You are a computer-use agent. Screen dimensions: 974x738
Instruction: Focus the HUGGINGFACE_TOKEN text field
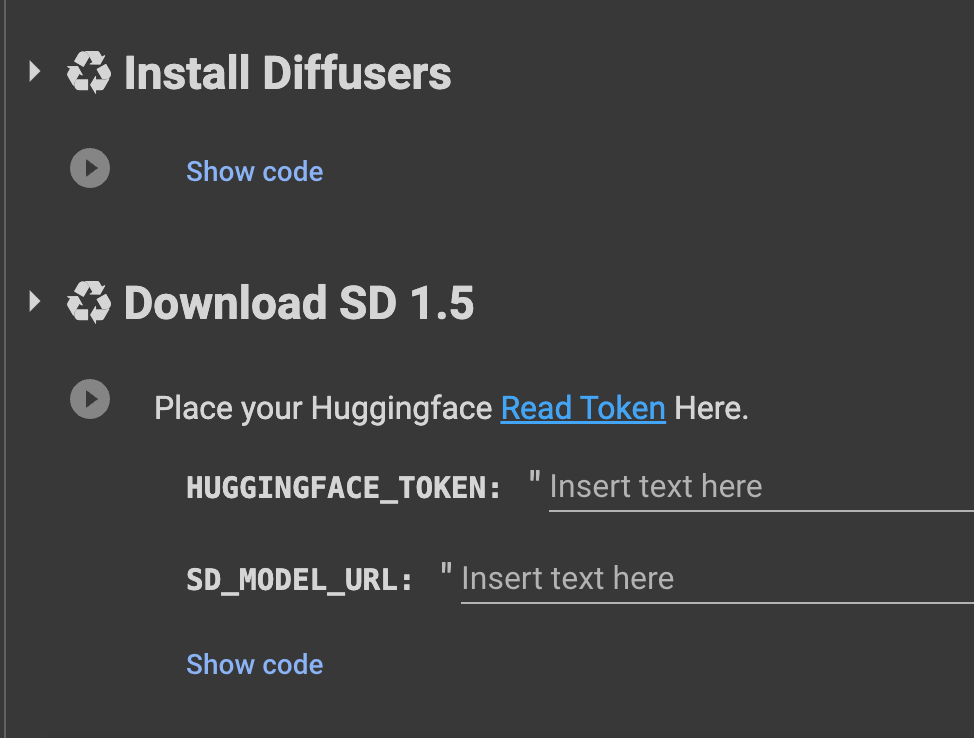point(761,488)
